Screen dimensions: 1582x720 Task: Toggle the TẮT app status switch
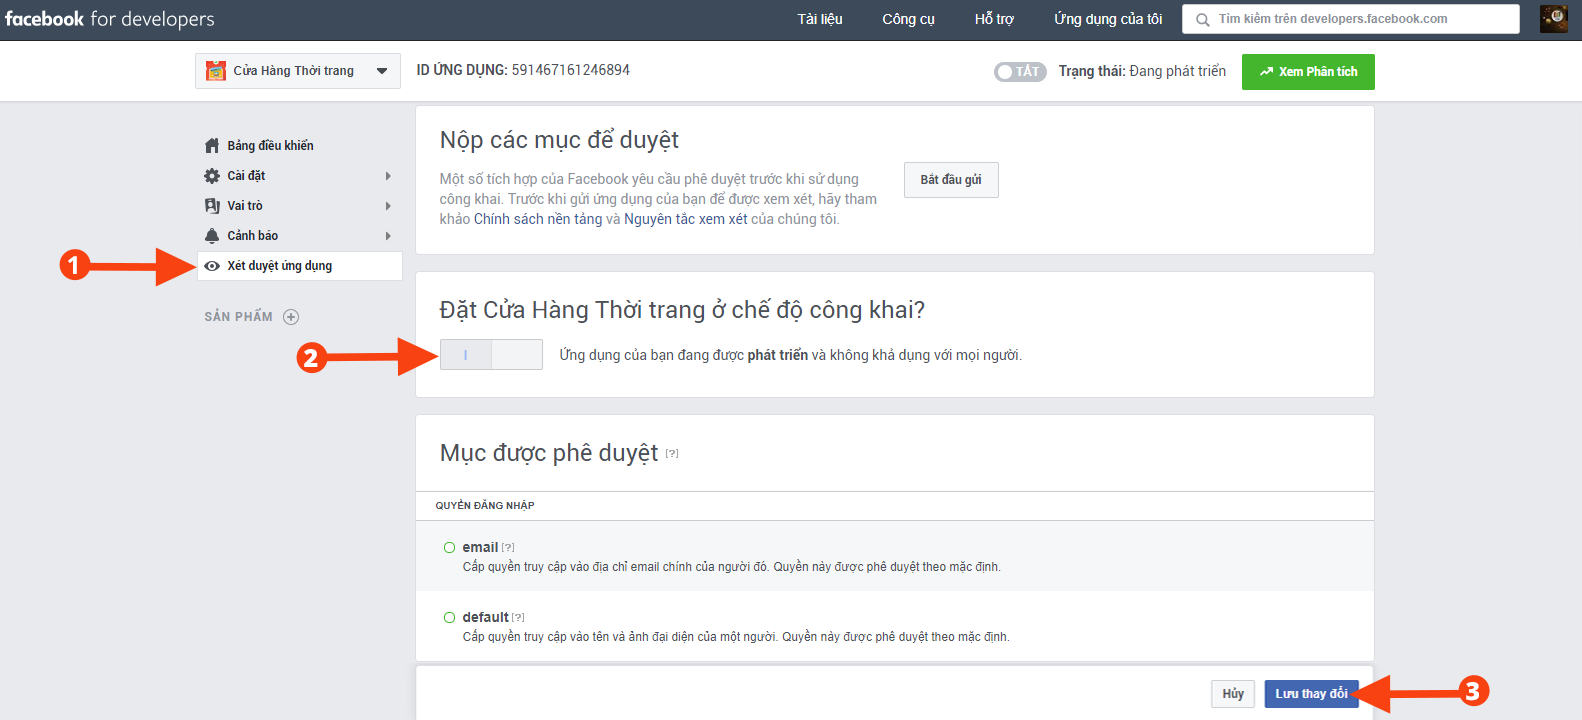coord(1019,72)
